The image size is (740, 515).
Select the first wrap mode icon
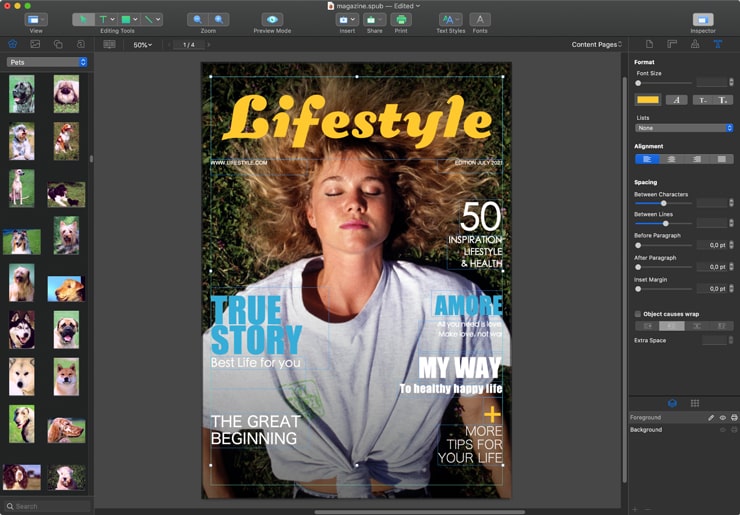tap(648, 326)
